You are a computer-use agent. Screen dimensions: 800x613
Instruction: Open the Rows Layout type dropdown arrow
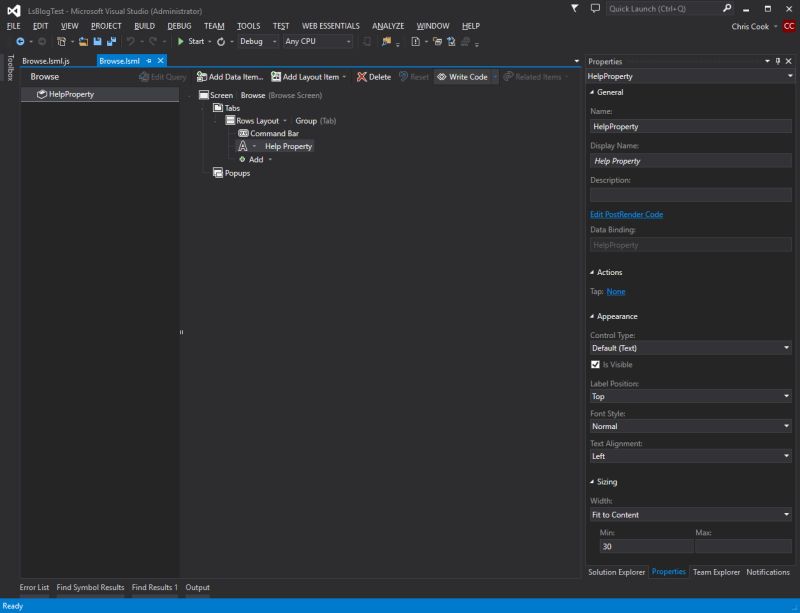(285, 121)
